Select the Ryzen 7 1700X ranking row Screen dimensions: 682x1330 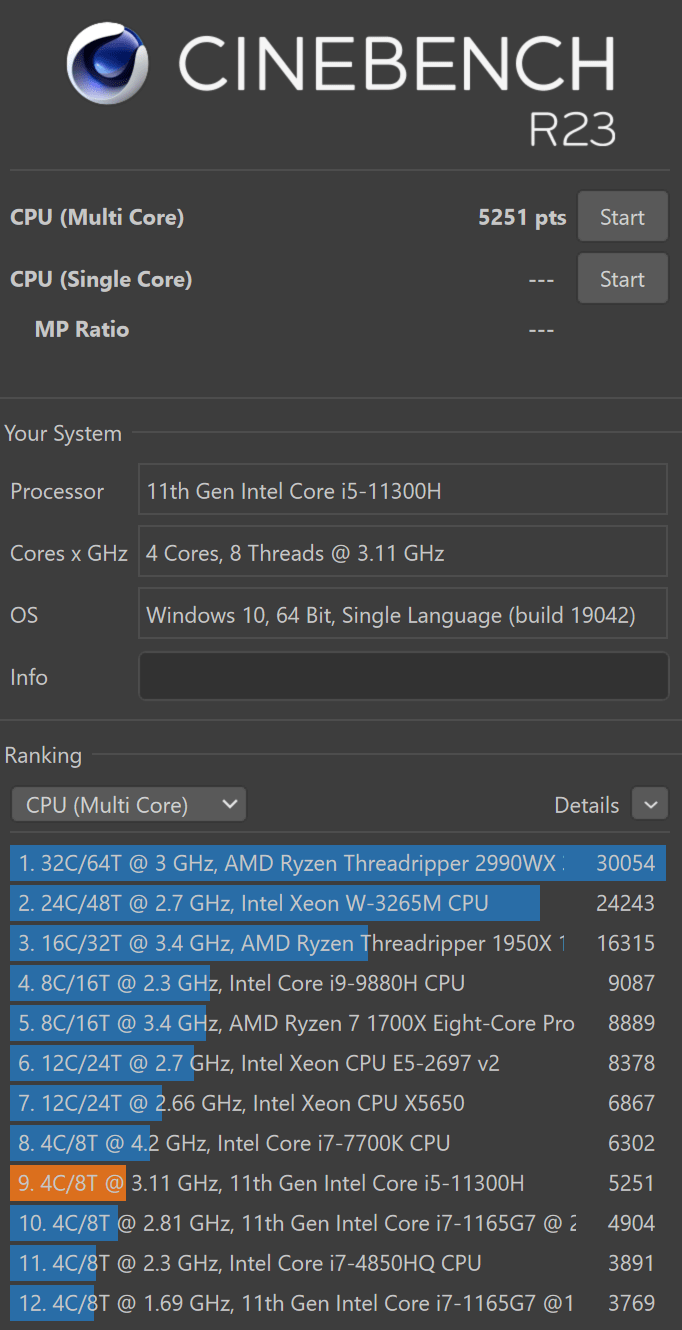338,1023
